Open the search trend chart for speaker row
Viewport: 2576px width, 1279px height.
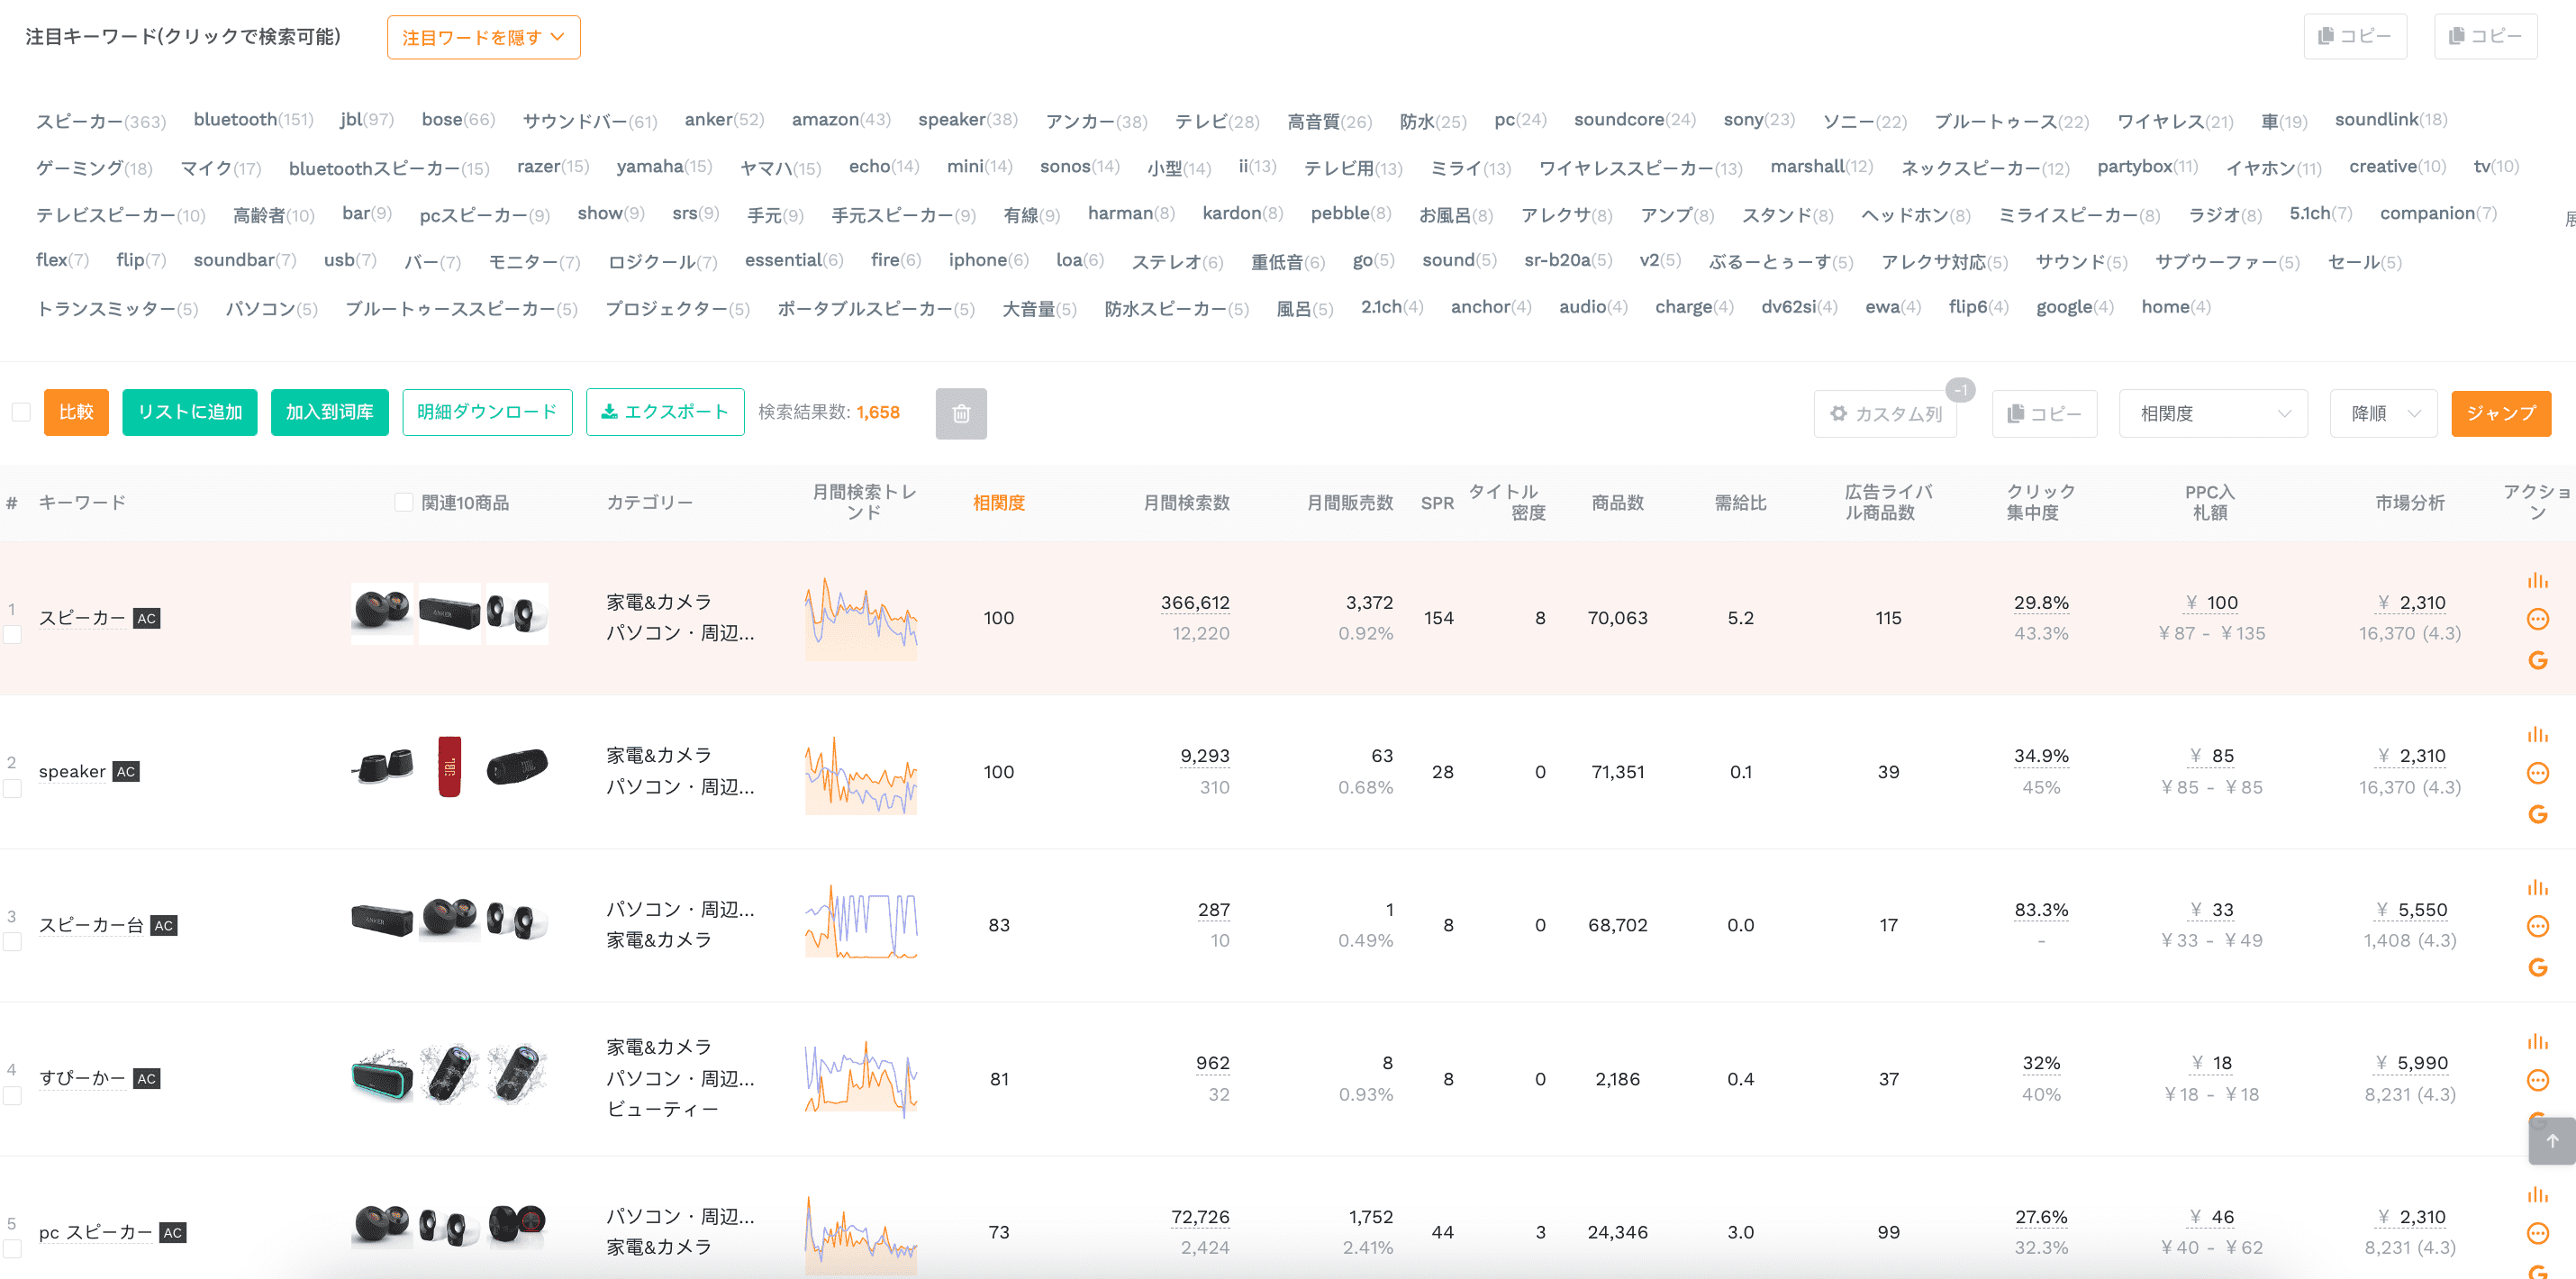pyautogui.click(x=861, y=773)
